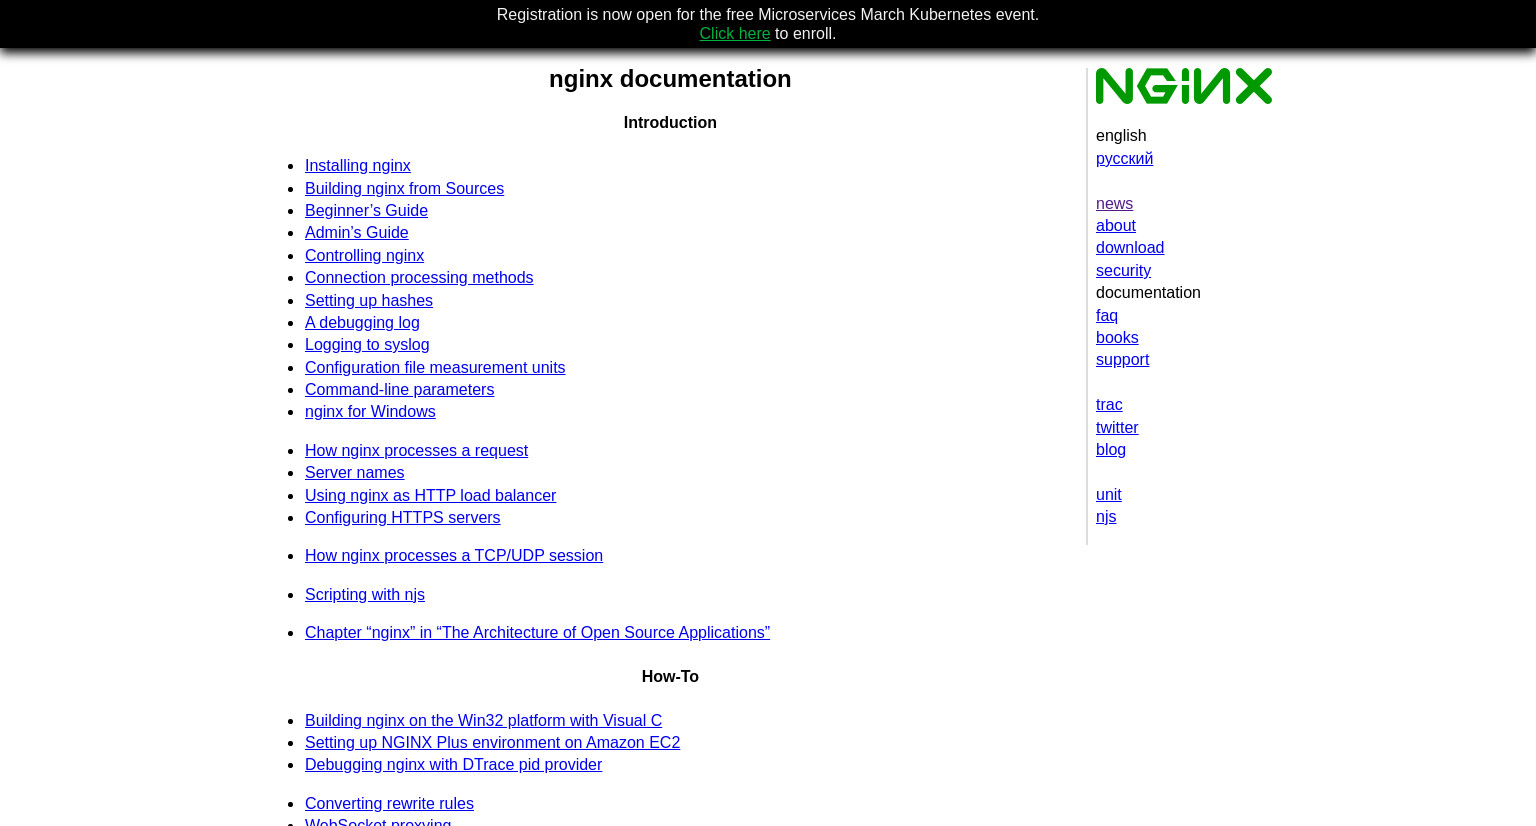
Task: Open How nginx processes a request
Action: (416, 451)
